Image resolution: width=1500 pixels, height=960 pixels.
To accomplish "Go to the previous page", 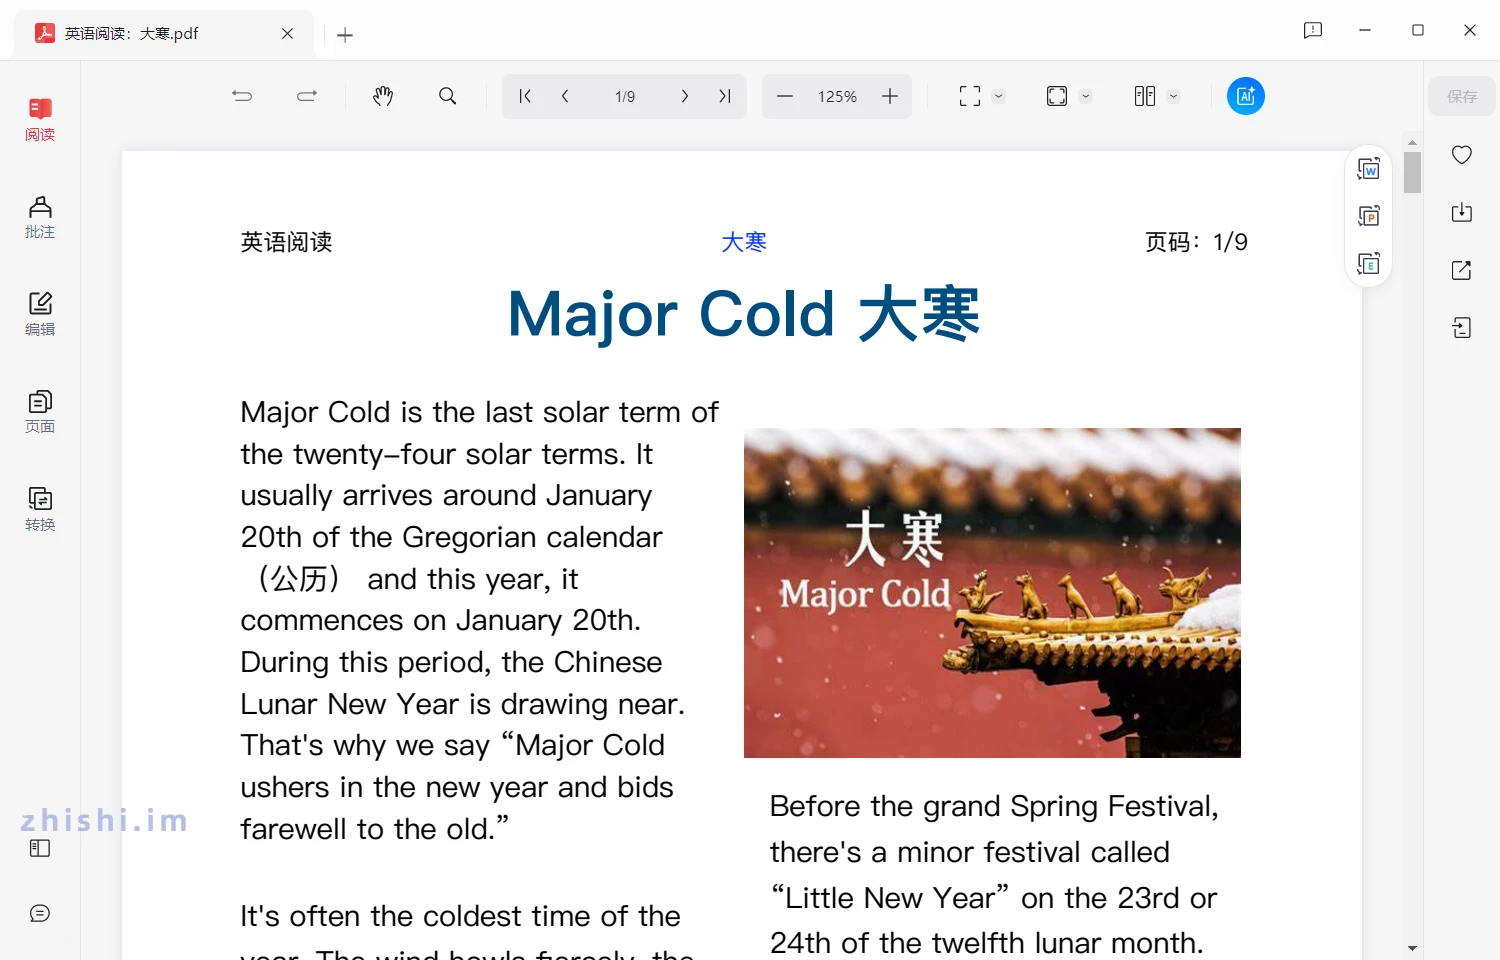I will tap(565, 96).
